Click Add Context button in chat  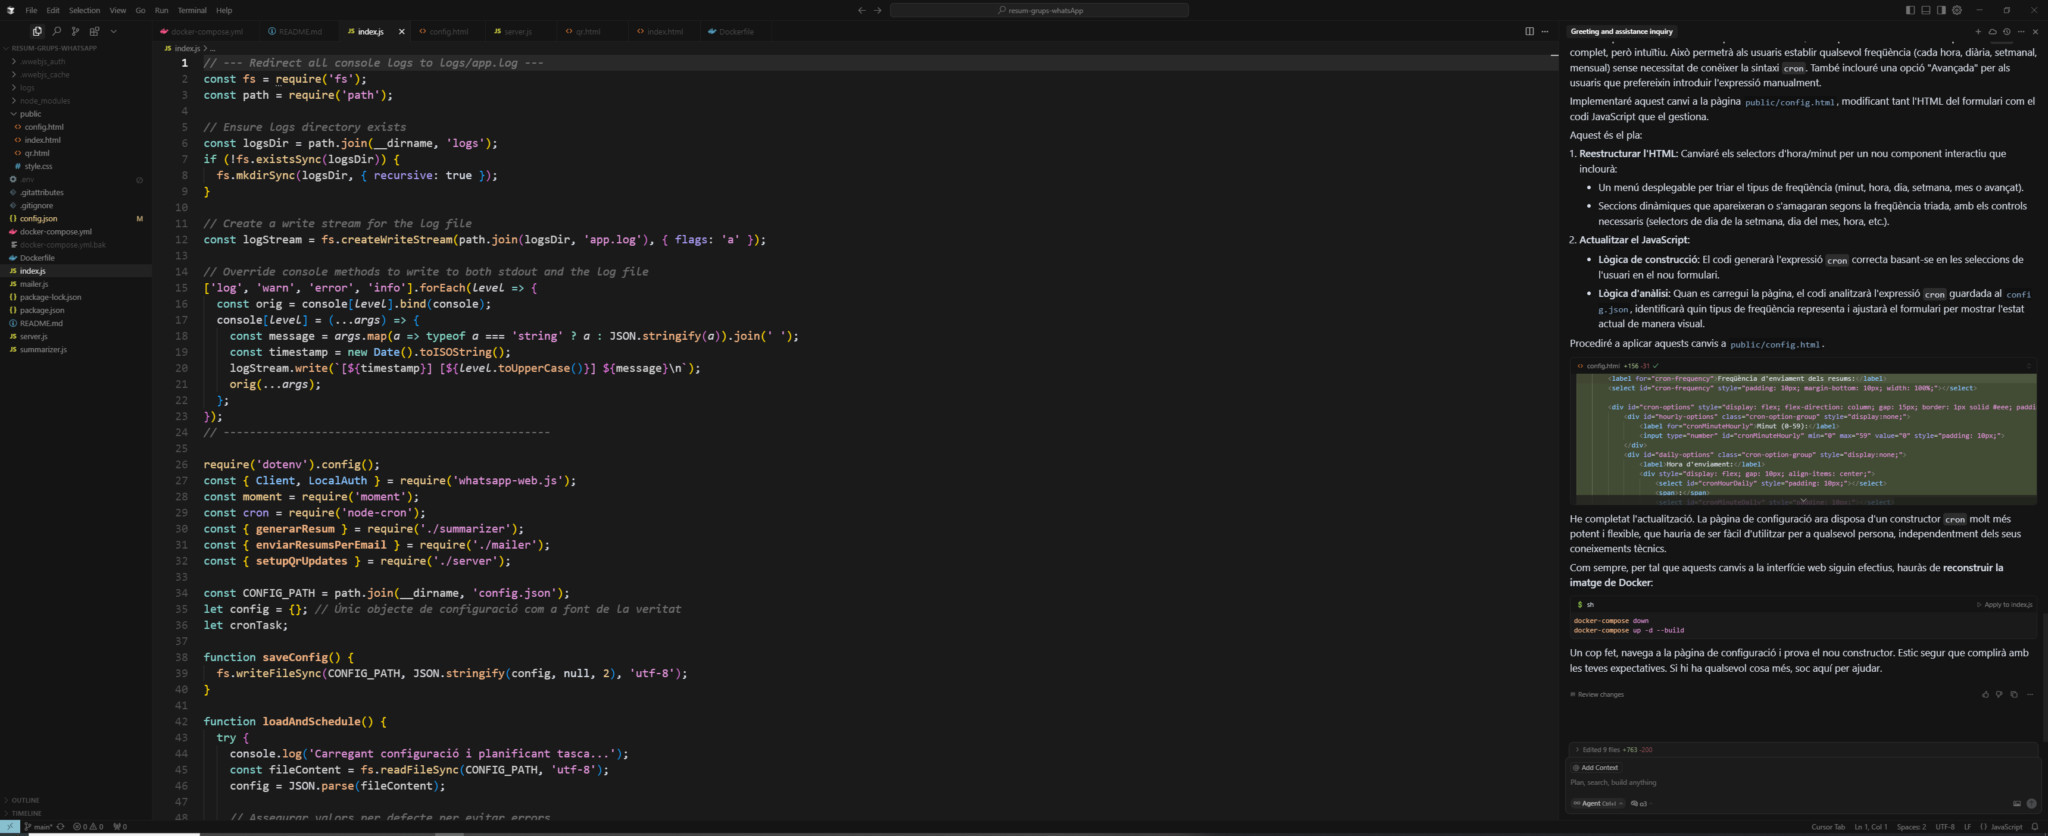point(1597,767)
